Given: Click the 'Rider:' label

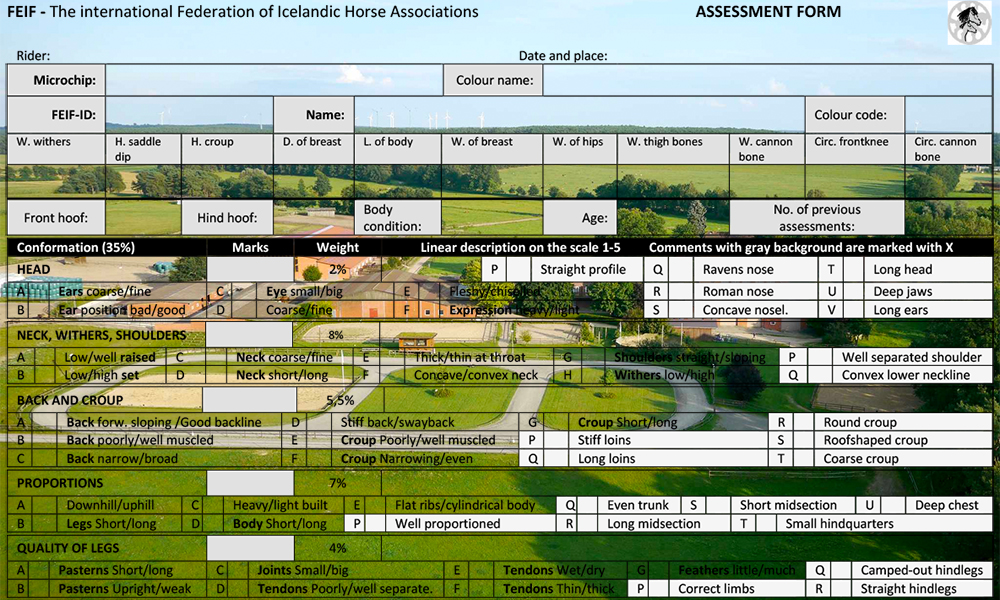Looking at the screenshot, I should click(33, 55).
